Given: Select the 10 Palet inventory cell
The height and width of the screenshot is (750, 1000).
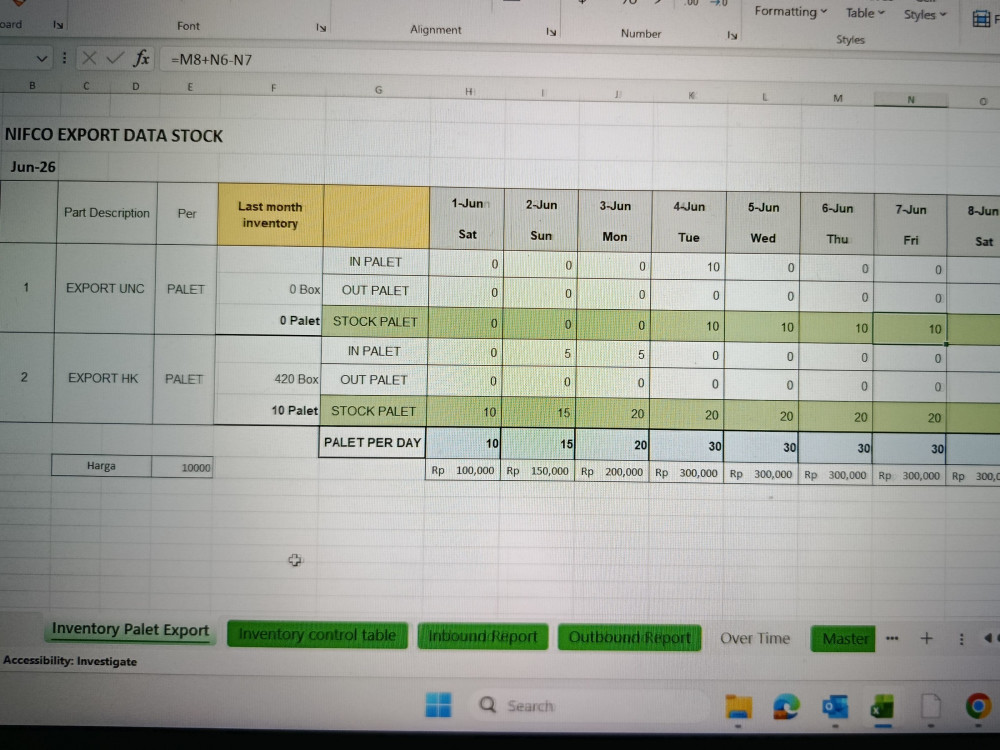Looking at the screenshot, I should 267,410.
